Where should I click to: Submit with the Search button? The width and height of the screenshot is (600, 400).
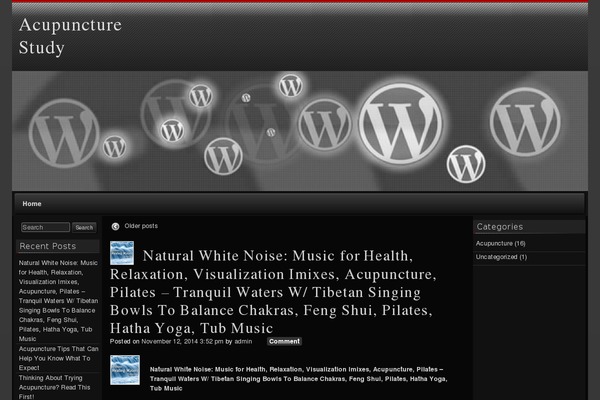84,227
